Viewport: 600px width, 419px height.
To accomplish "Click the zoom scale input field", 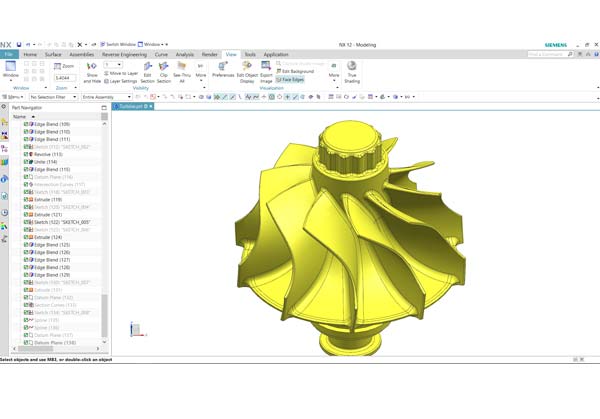I will tap(65, 78).
